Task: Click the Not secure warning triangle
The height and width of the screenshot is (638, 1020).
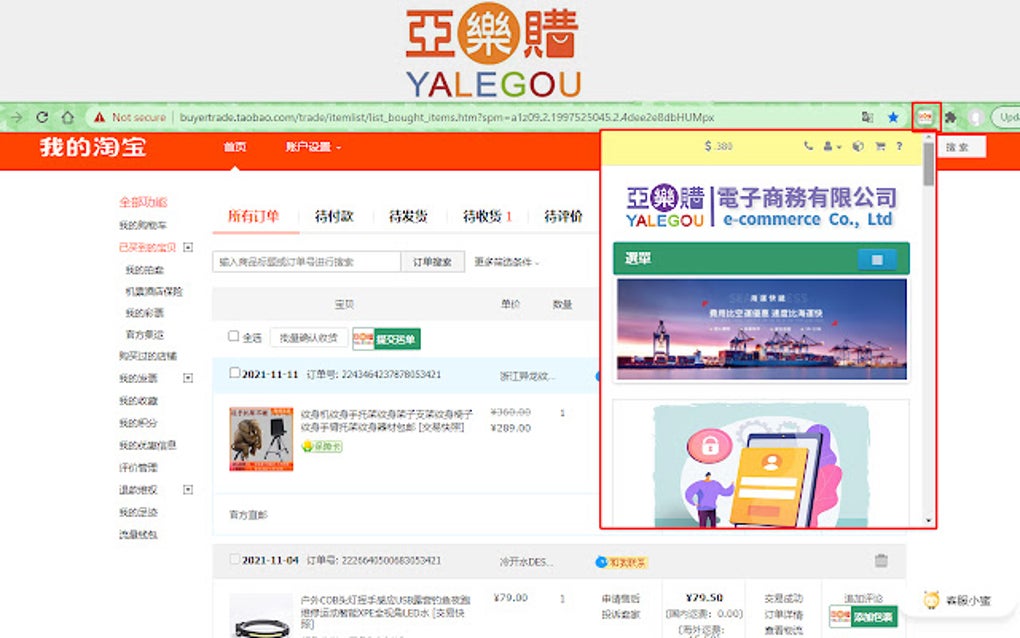Action: tap(99, 117)
